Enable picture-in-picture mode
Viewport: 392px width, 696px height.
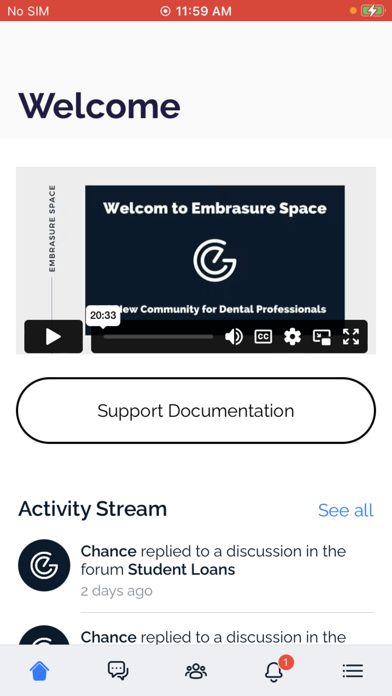coord(321,337)
